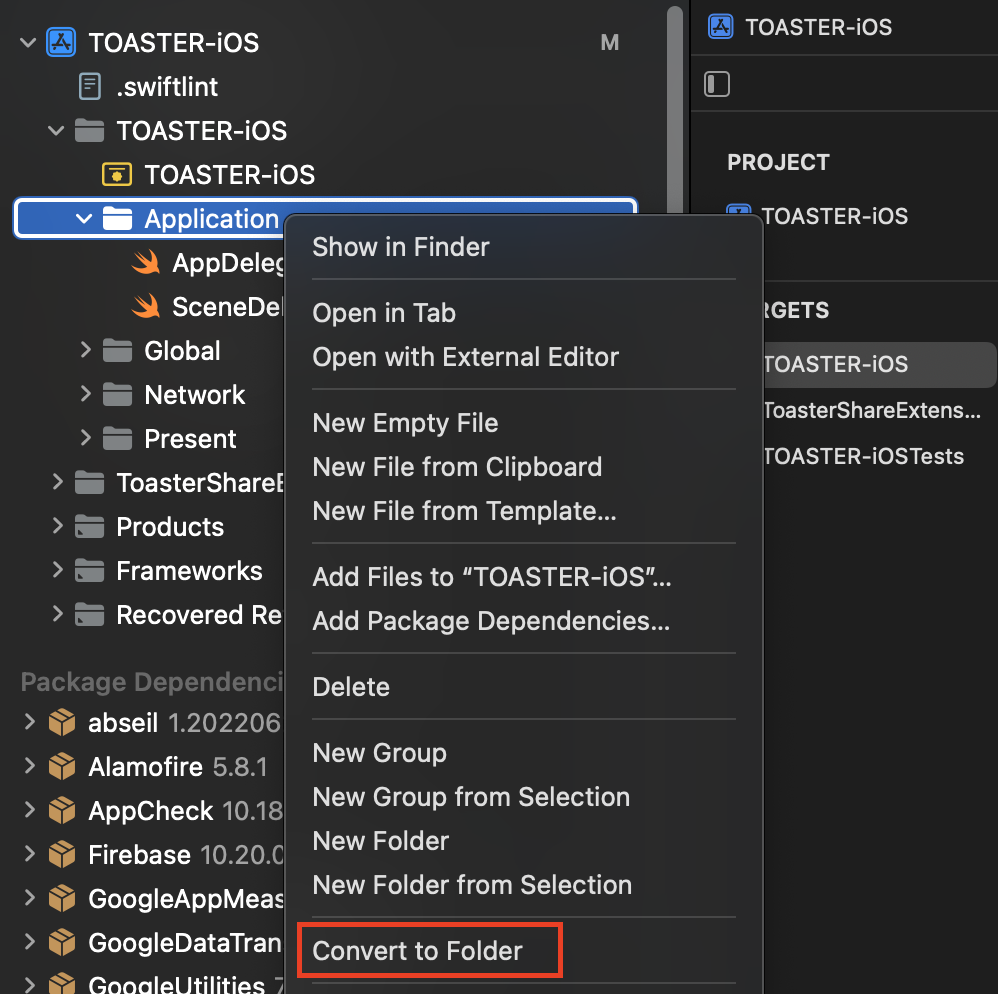Select TOASTER-iOS under PROJECT heading
998x994 pixels.
(x=835, y=216)
